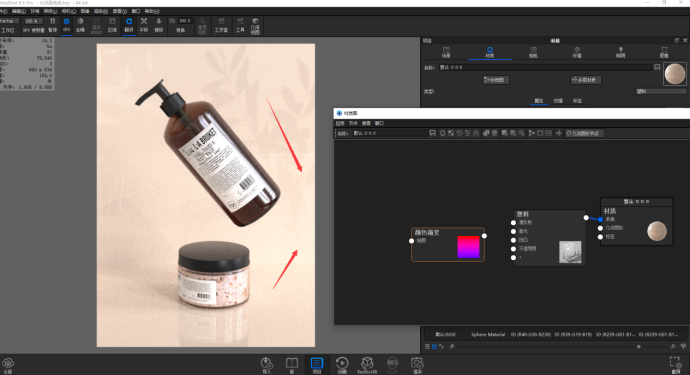The height and width of the screenshot is (375, 690).
Task: Open the material type dropdown
Action: tap(661, 91)
